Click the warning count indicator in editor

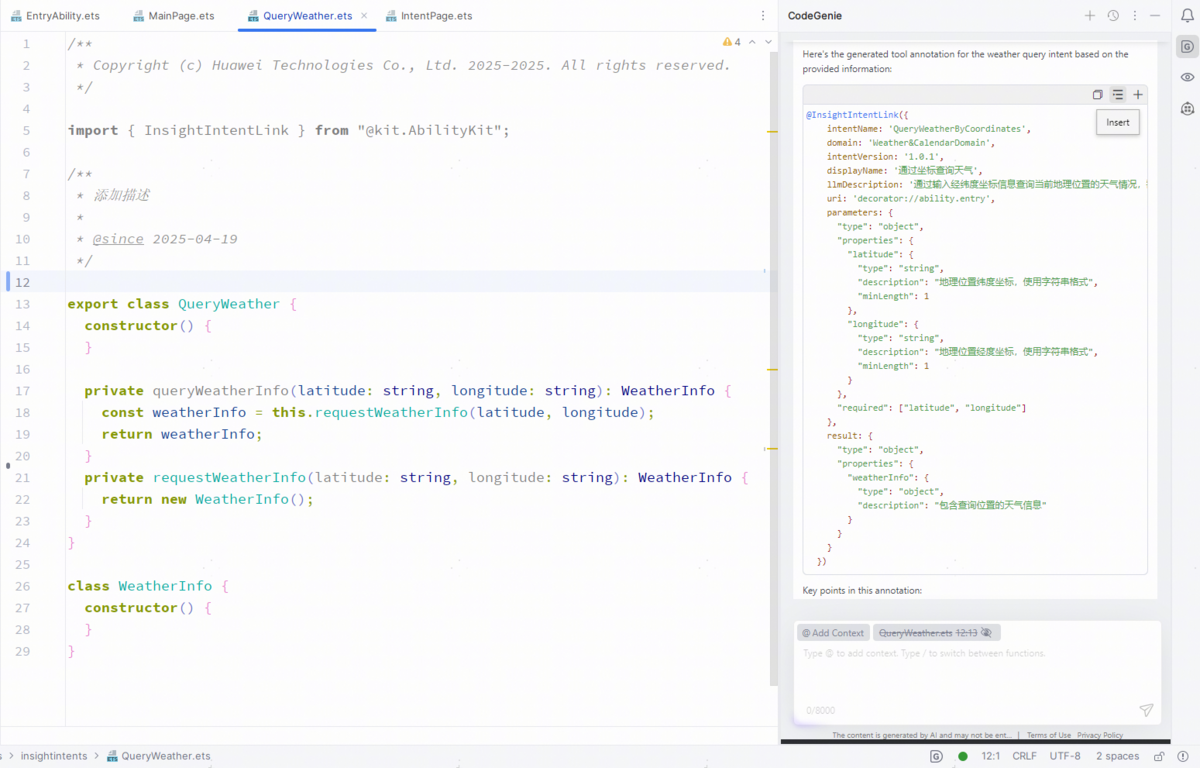[x=732, y=42]
